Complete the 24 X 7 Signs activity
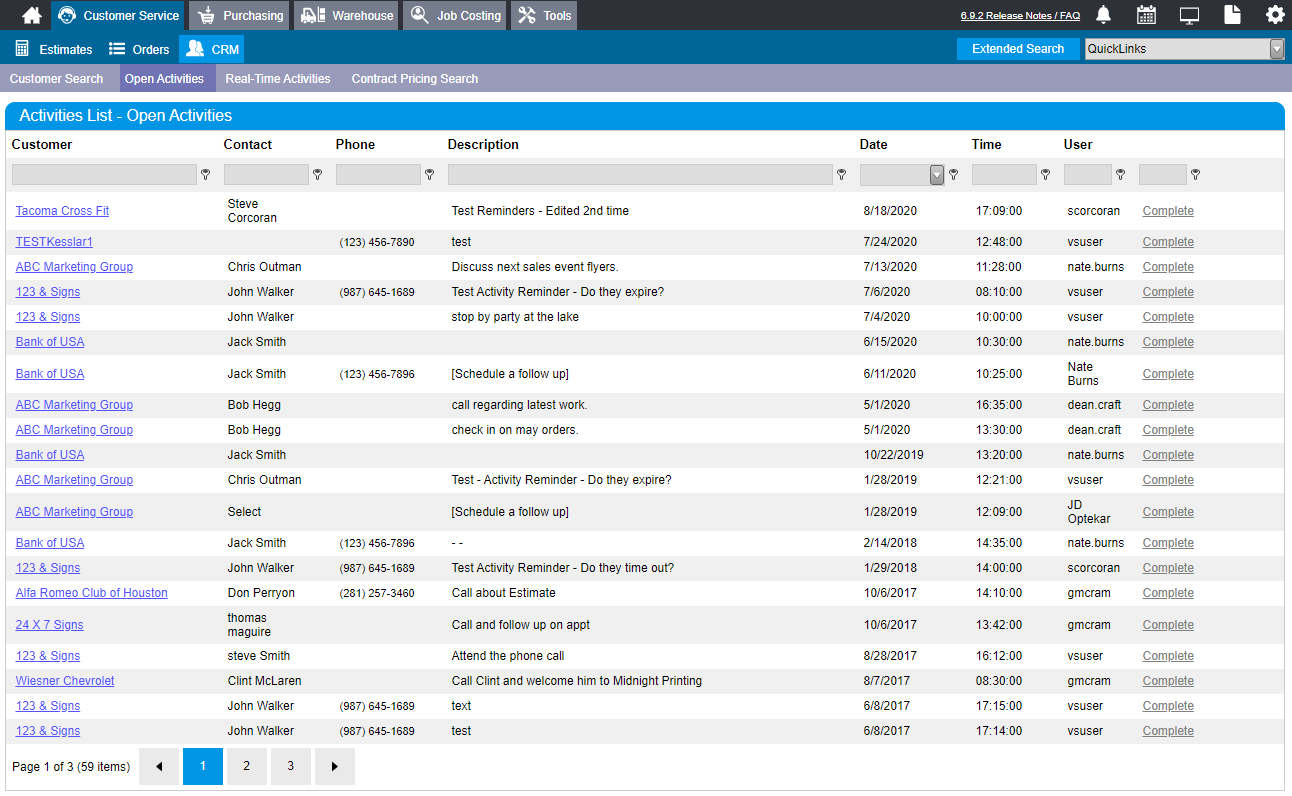1292x796 pixels. coord(1168,625)
